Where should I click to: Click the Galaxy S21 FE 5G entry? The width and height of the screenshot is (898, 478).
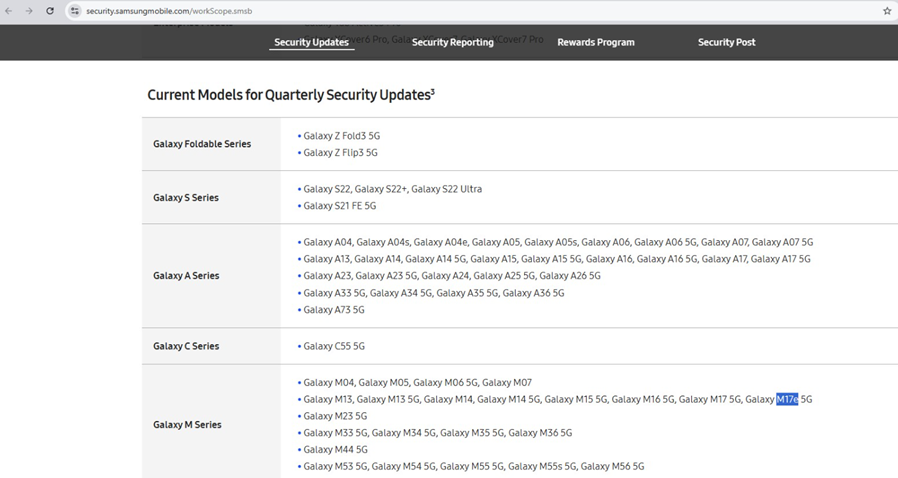click(339, 206)
